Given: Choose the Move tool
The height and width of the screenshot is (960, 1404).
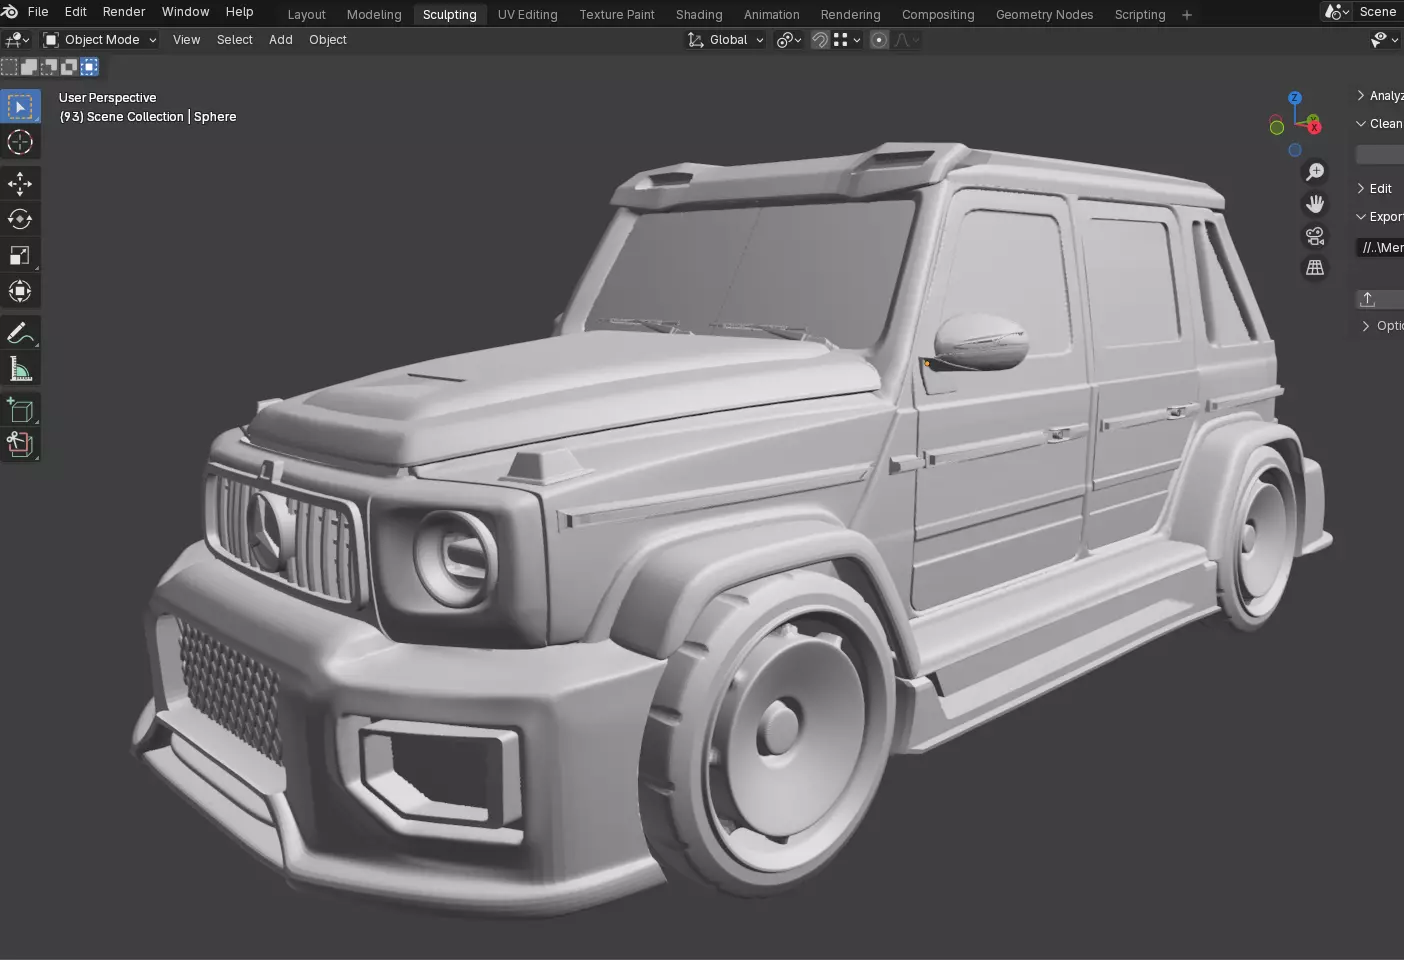Looking at the screenshot, I should (20, 183).
